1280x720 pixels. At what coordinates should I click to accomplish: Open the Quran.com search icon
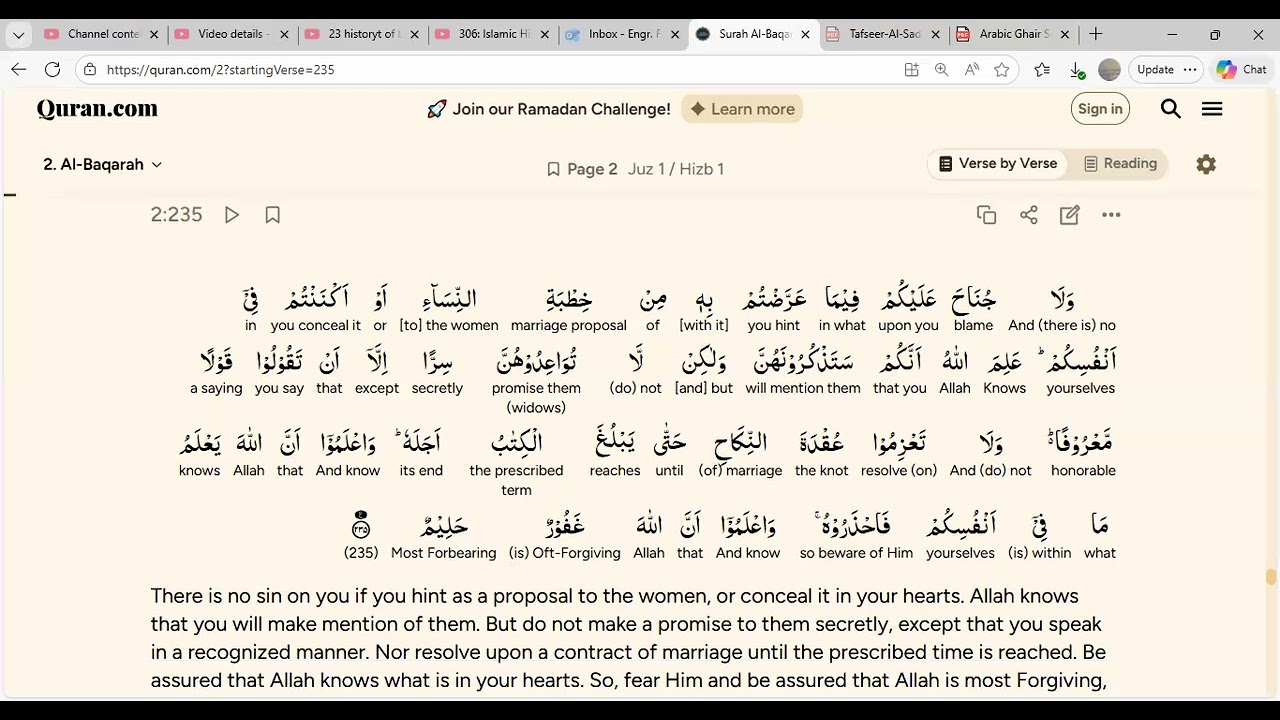click(x=1170, y=109)
